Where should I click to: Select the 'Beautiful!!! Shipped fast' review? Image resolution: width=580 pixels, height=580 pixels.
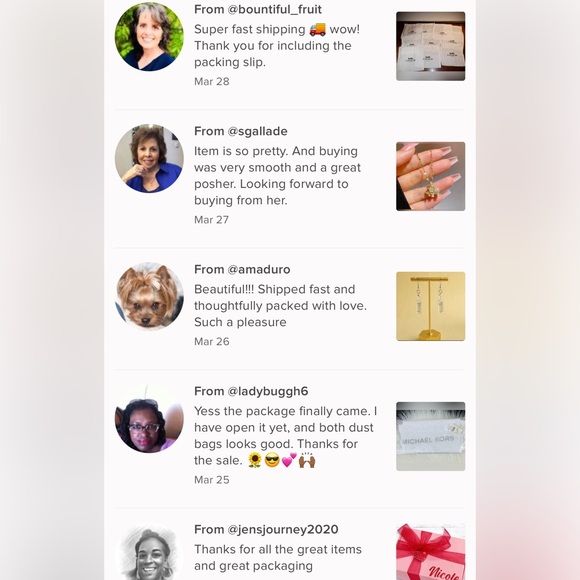(x=280, y=306)
